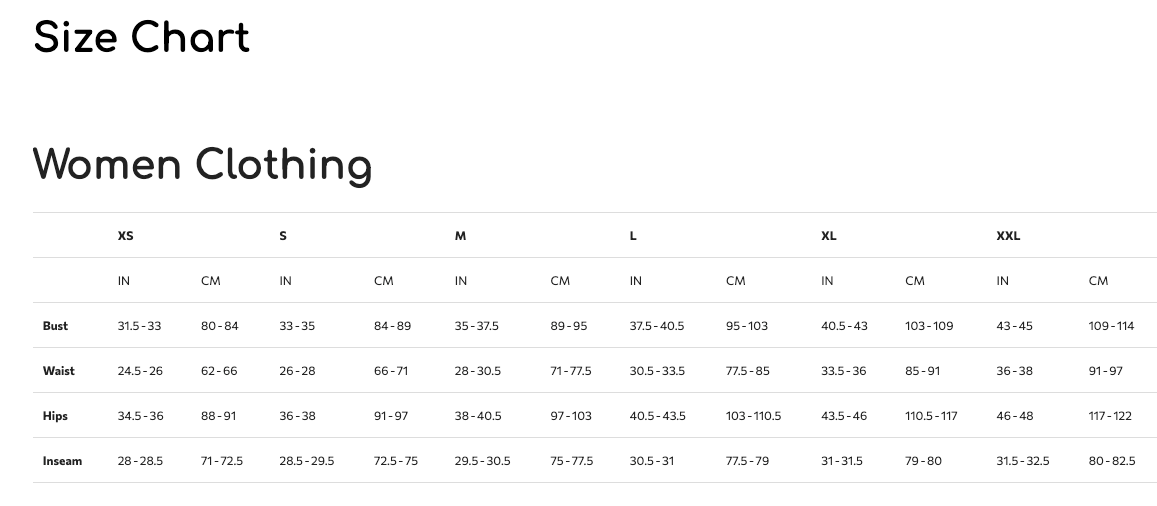Viewport: 1157px width, 506px height.
Task: Select the XS size column header
Action: pos(125,236)
